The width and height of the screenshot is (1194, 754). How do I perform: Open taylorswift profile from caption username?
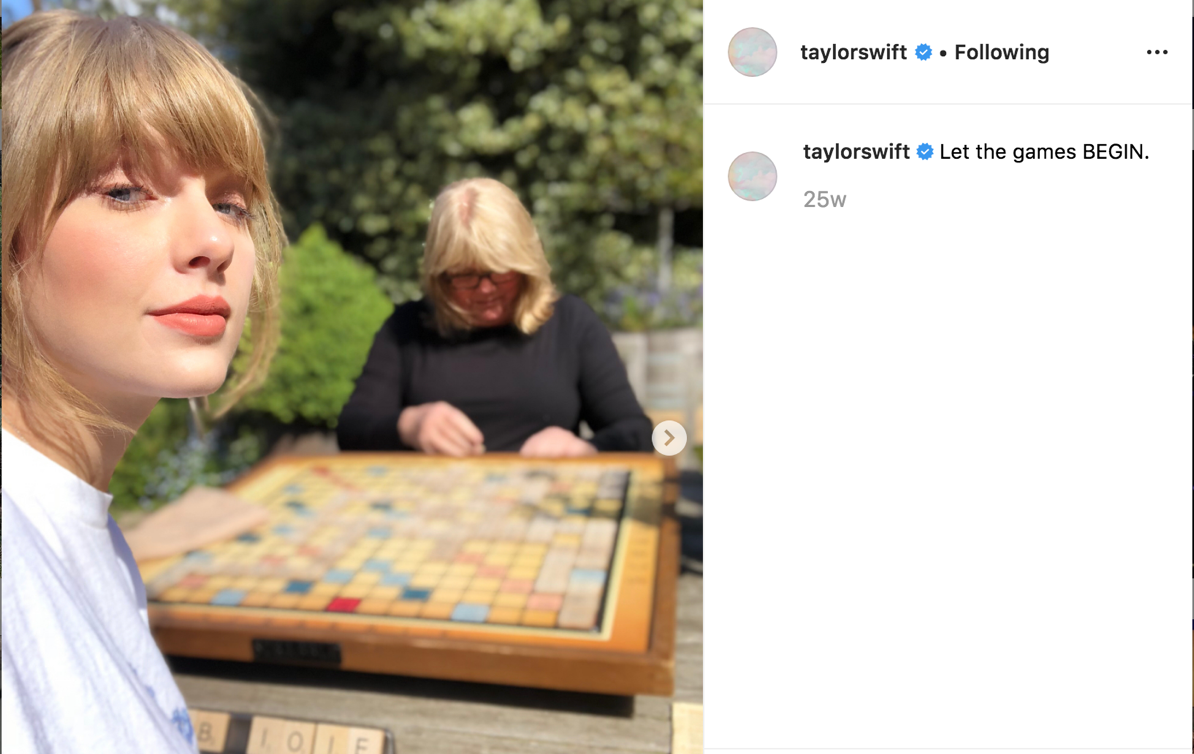856,152
